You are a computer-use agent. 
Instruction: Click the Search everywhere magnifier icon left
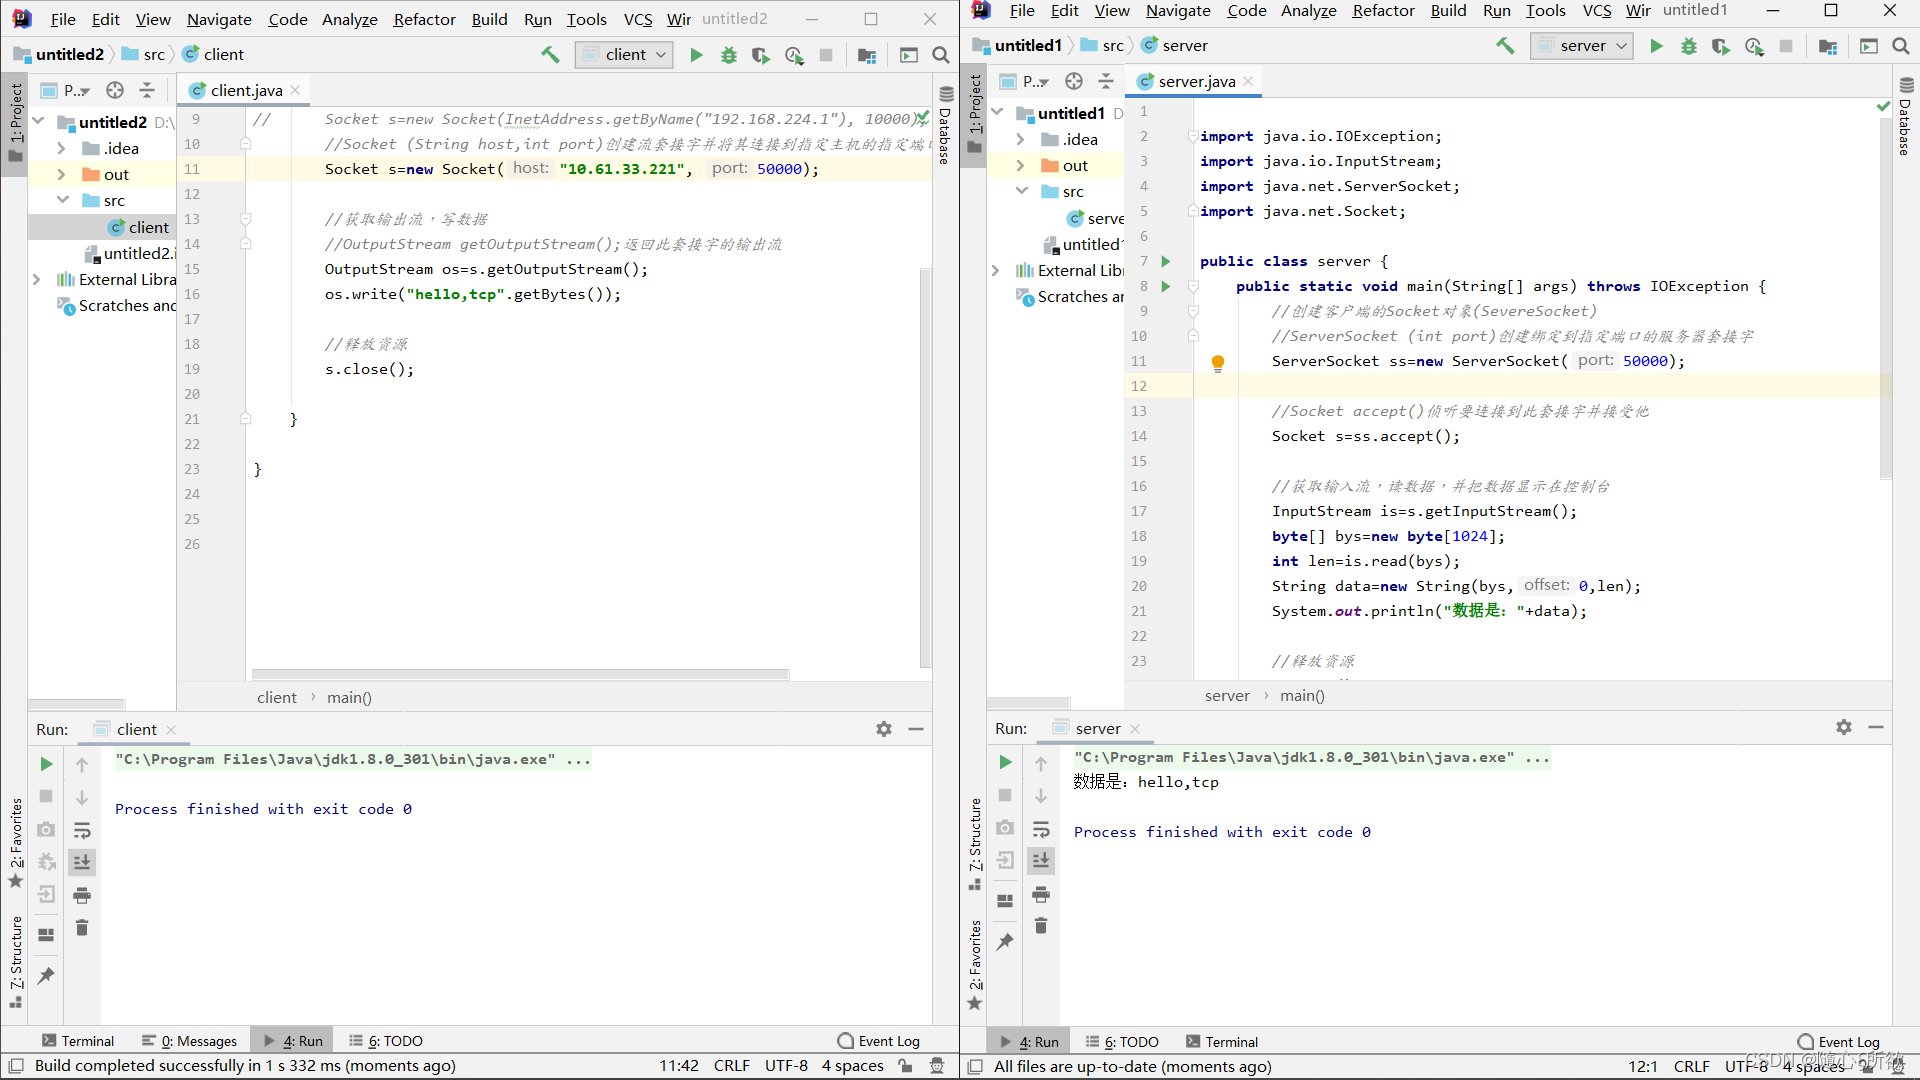click(942, 54)
